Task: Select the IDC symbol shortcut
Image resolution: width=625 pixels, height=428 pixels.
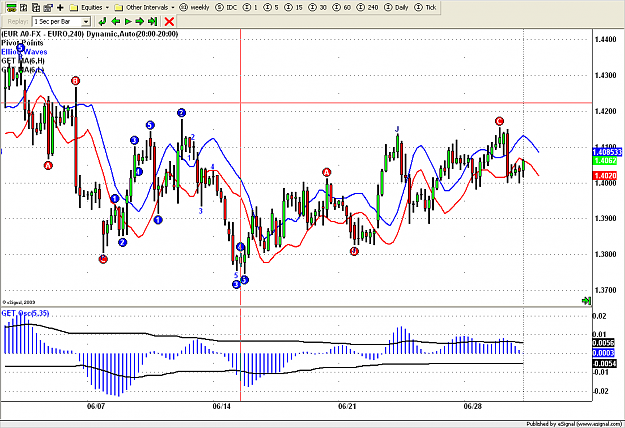Action: [x=226, y=8]
